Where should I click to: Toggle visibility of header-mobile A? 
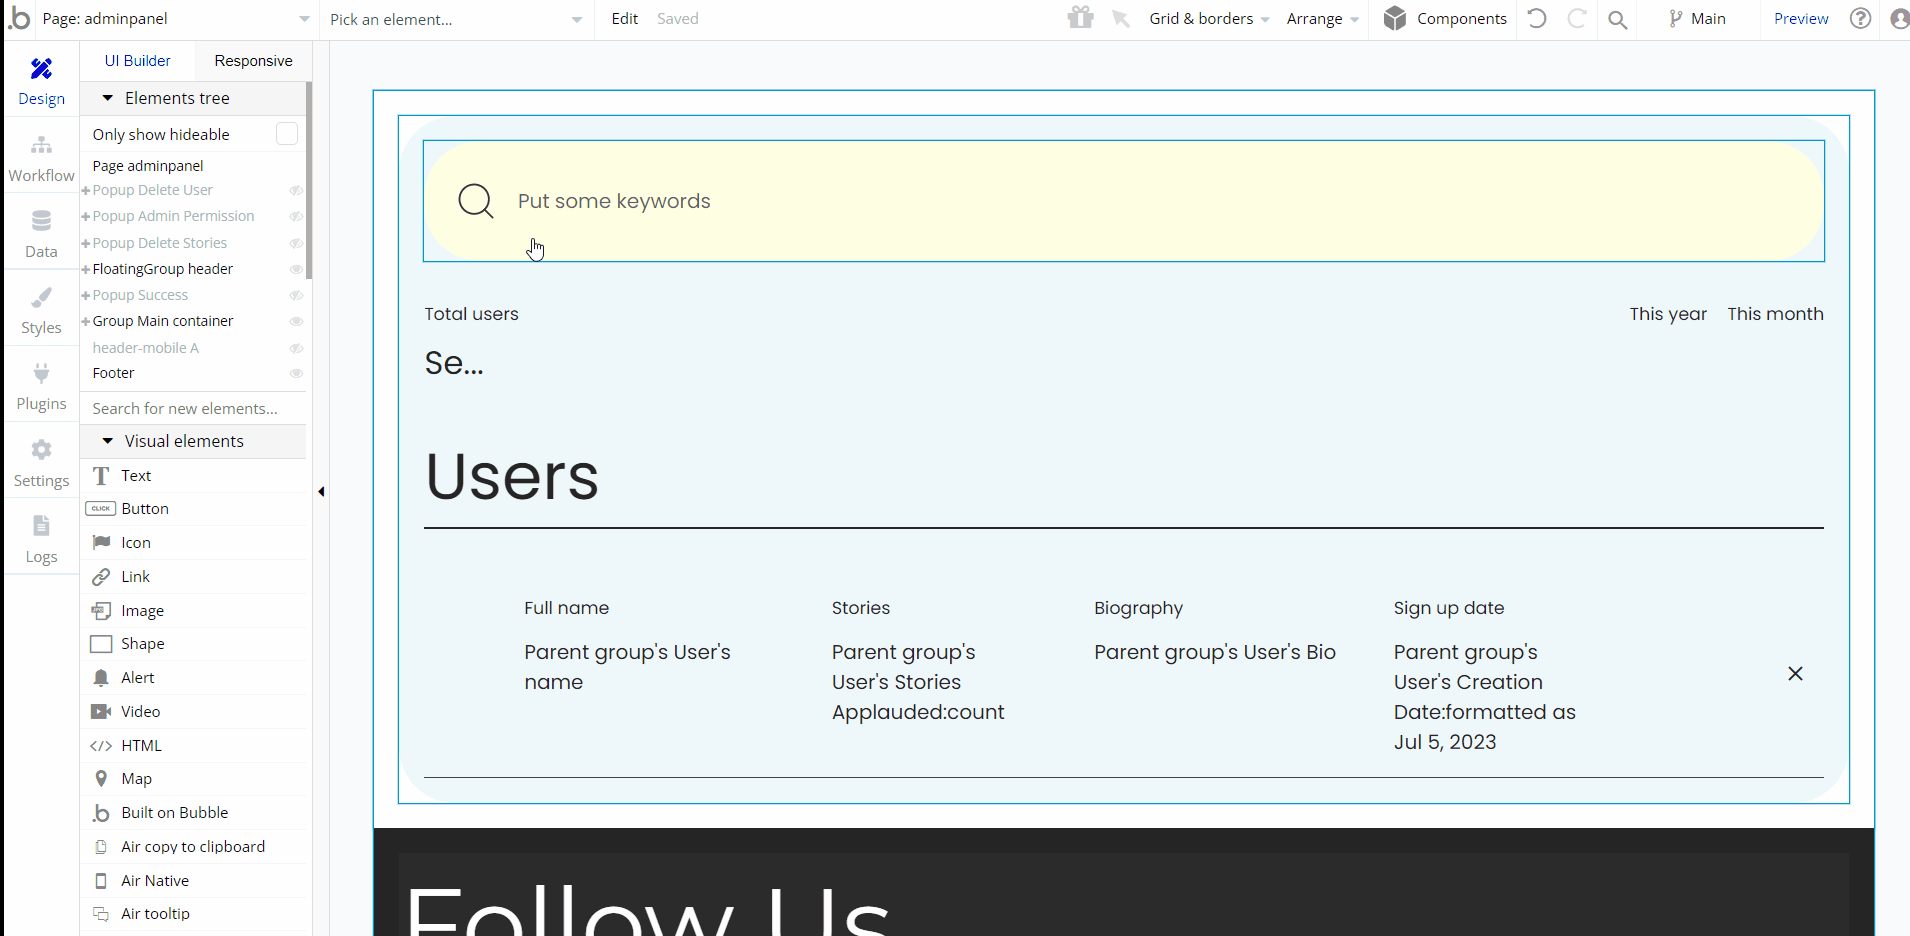tap(296, 348)
